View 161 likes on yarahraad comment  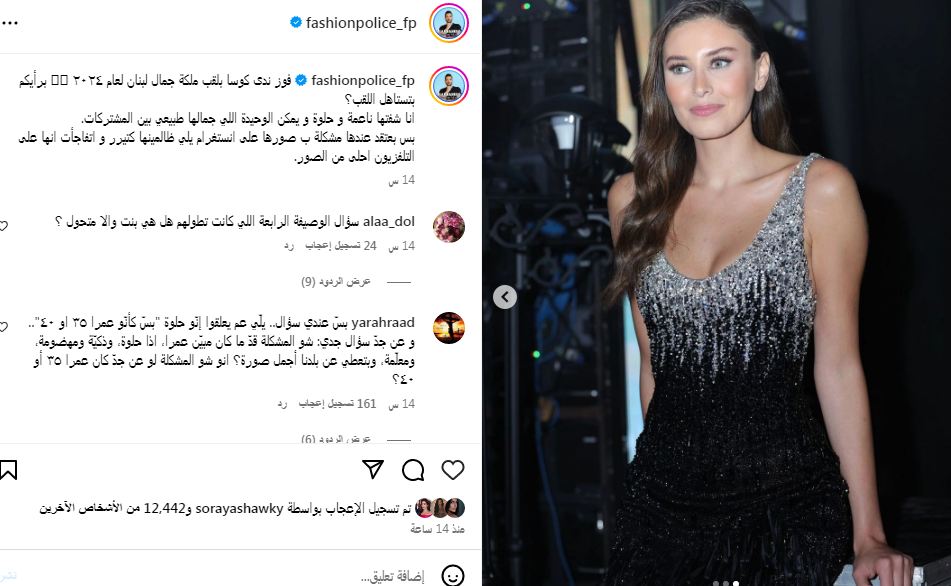pyautogui.click(x=337, y=404)
